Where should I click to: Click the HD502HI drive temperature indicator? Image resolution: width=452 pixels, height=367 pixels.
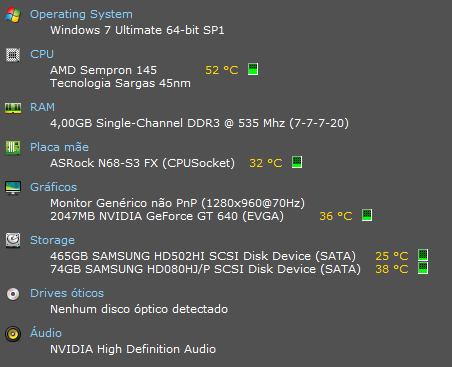(x=423, y=255)
